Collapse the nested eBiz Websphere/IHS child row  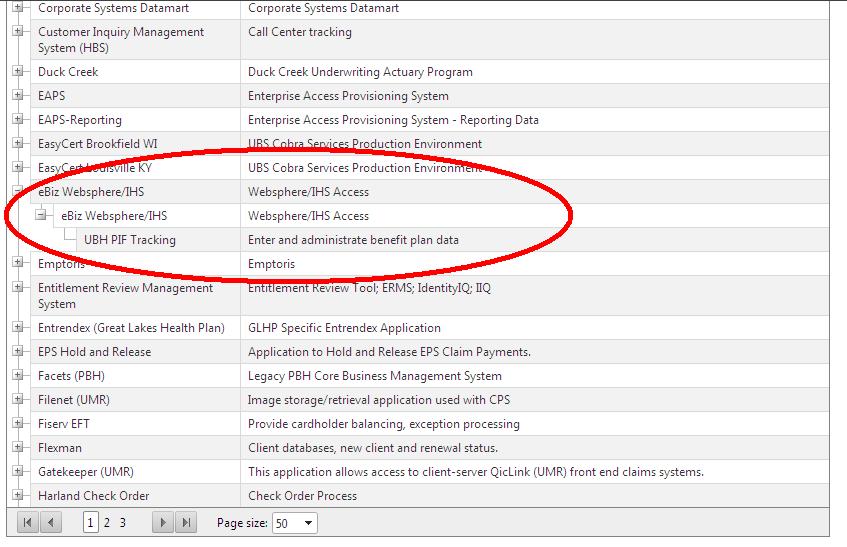(41, 215)
